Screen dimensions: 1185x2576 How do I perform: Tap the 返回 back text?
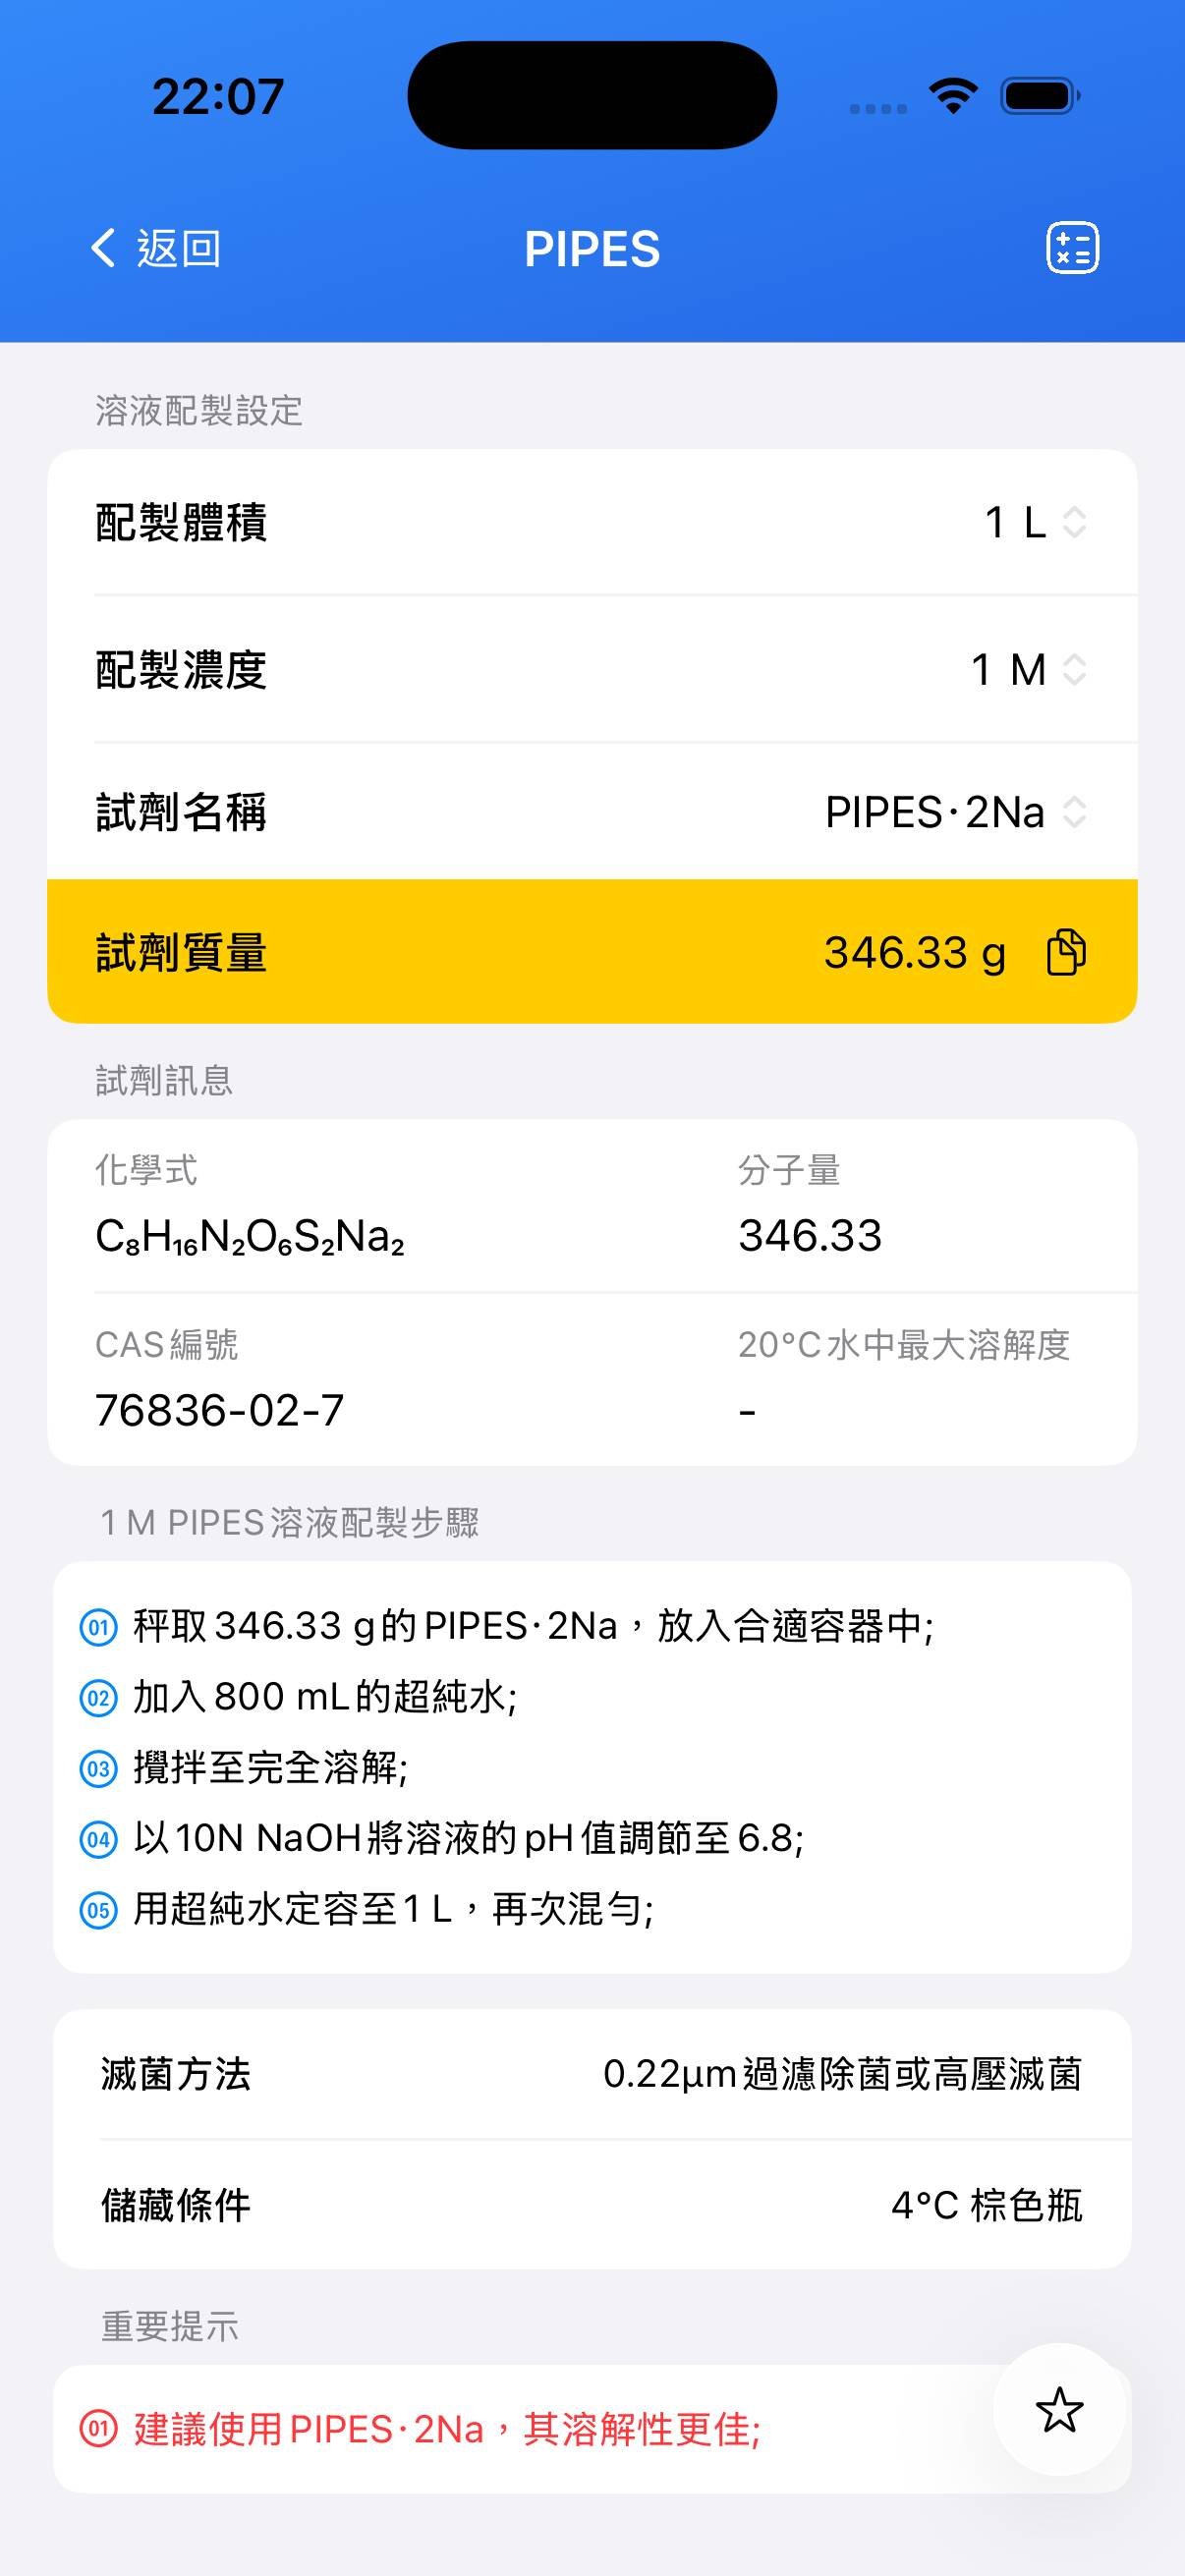coord(179,248)
